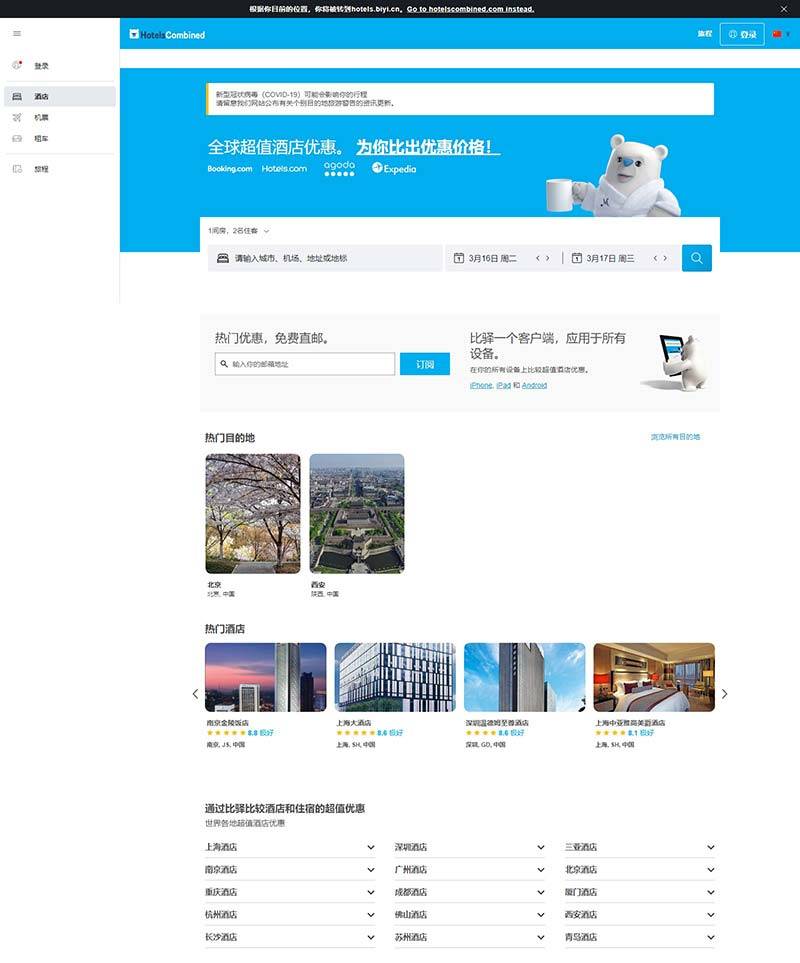800x963 pixels.
Task: Show next hotels with the carousel right arrow
Action: [x=724, y=694]
